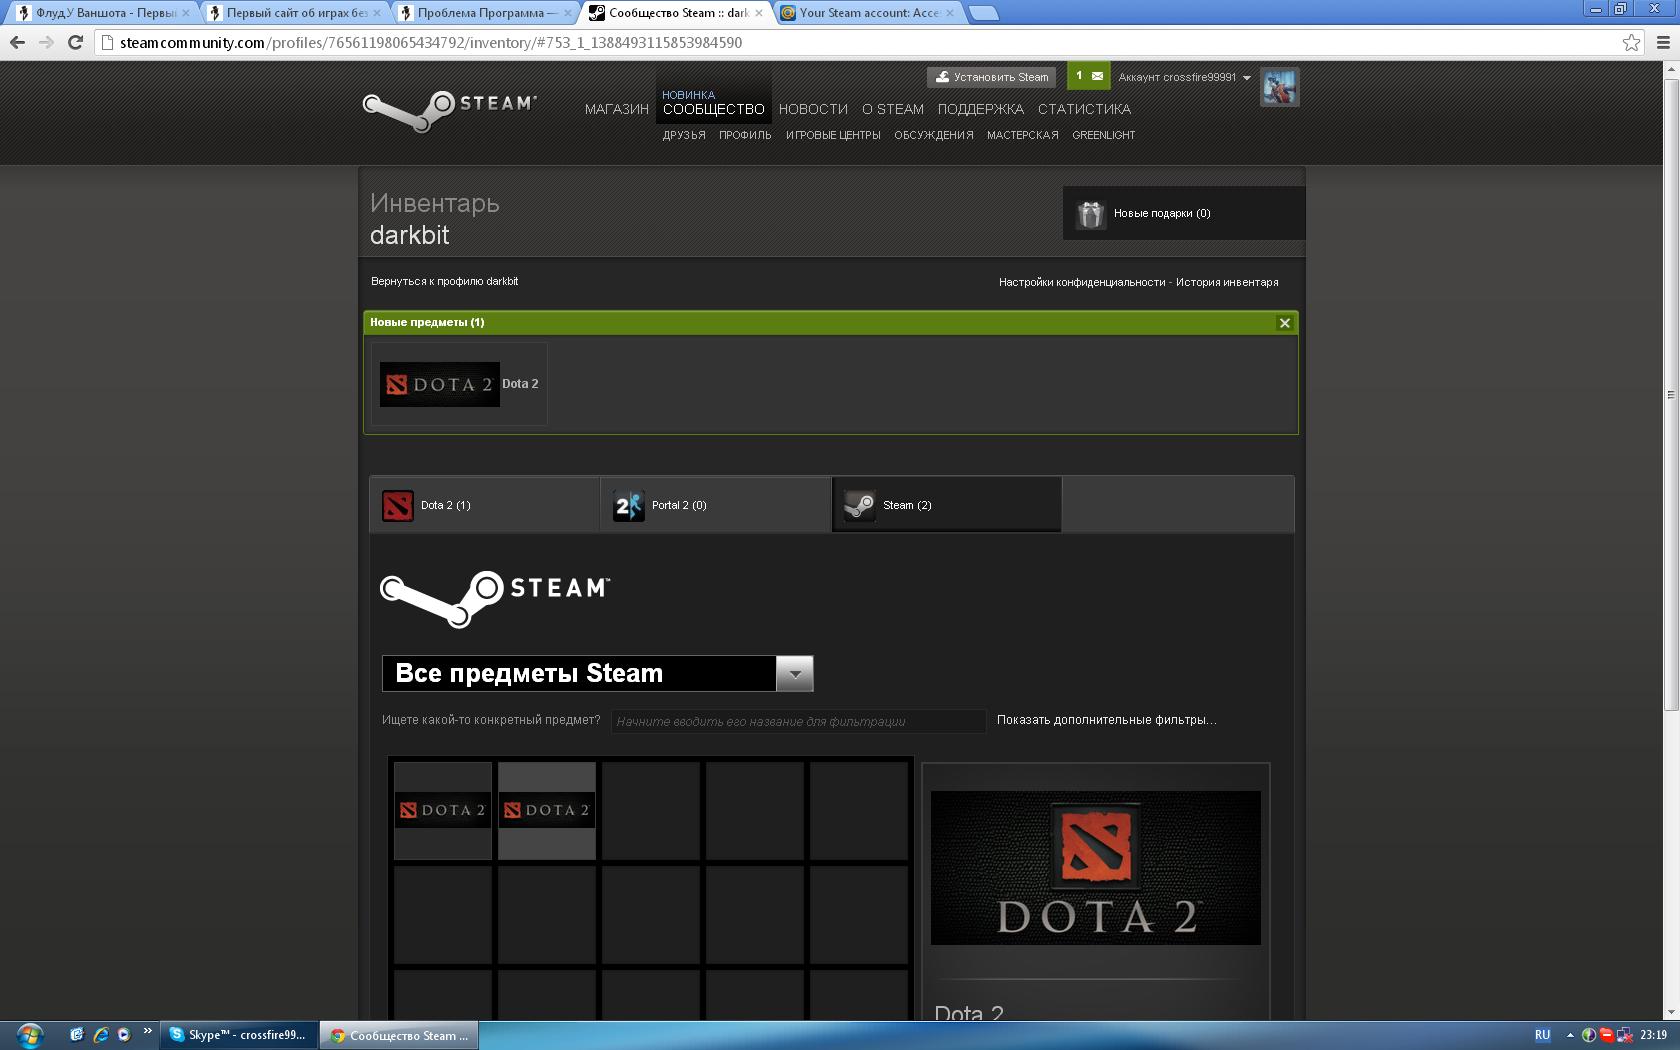1680x1050 pixels.
Task: Click the gift icon next to Новые подарки
Action: click(1090, 214)
